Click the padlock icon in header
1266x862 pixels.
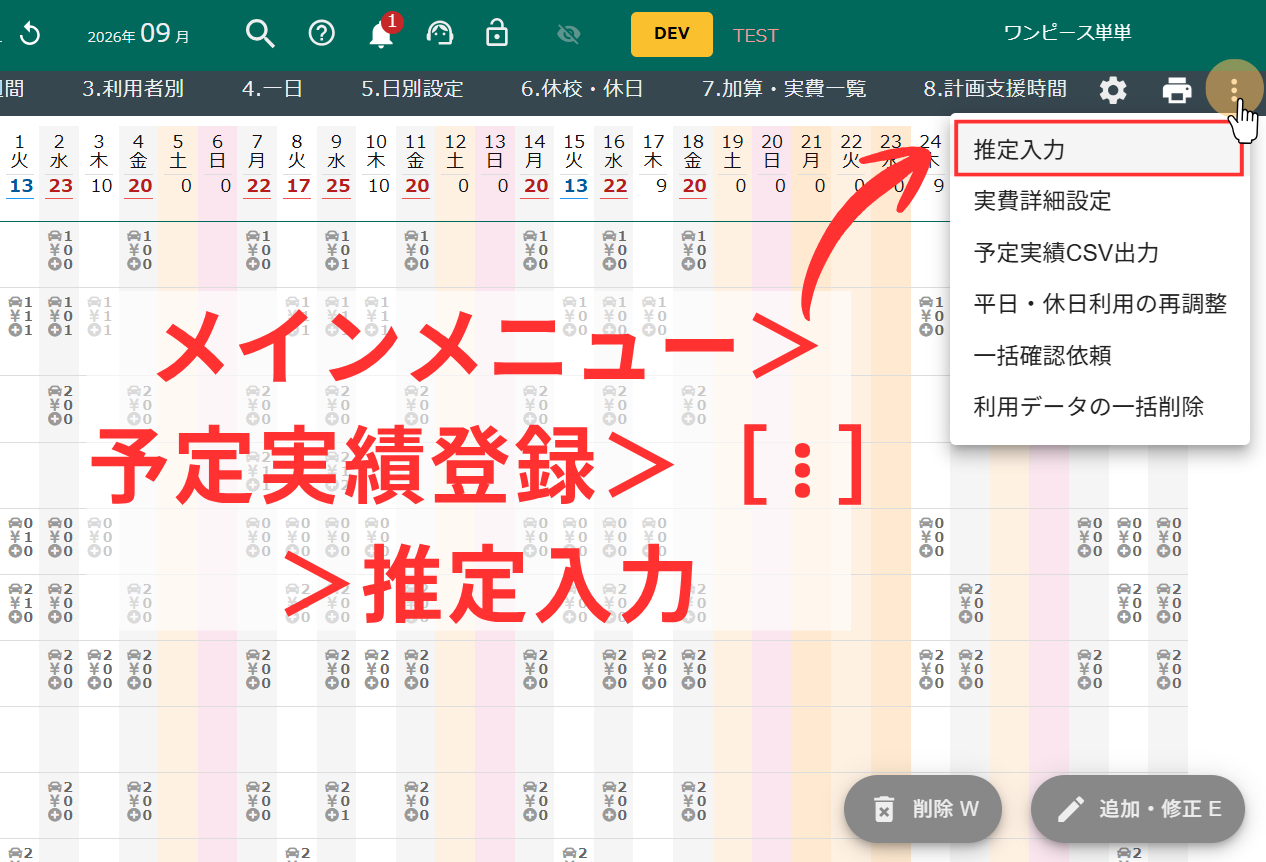pyautogui.click(x=496, y=34)
